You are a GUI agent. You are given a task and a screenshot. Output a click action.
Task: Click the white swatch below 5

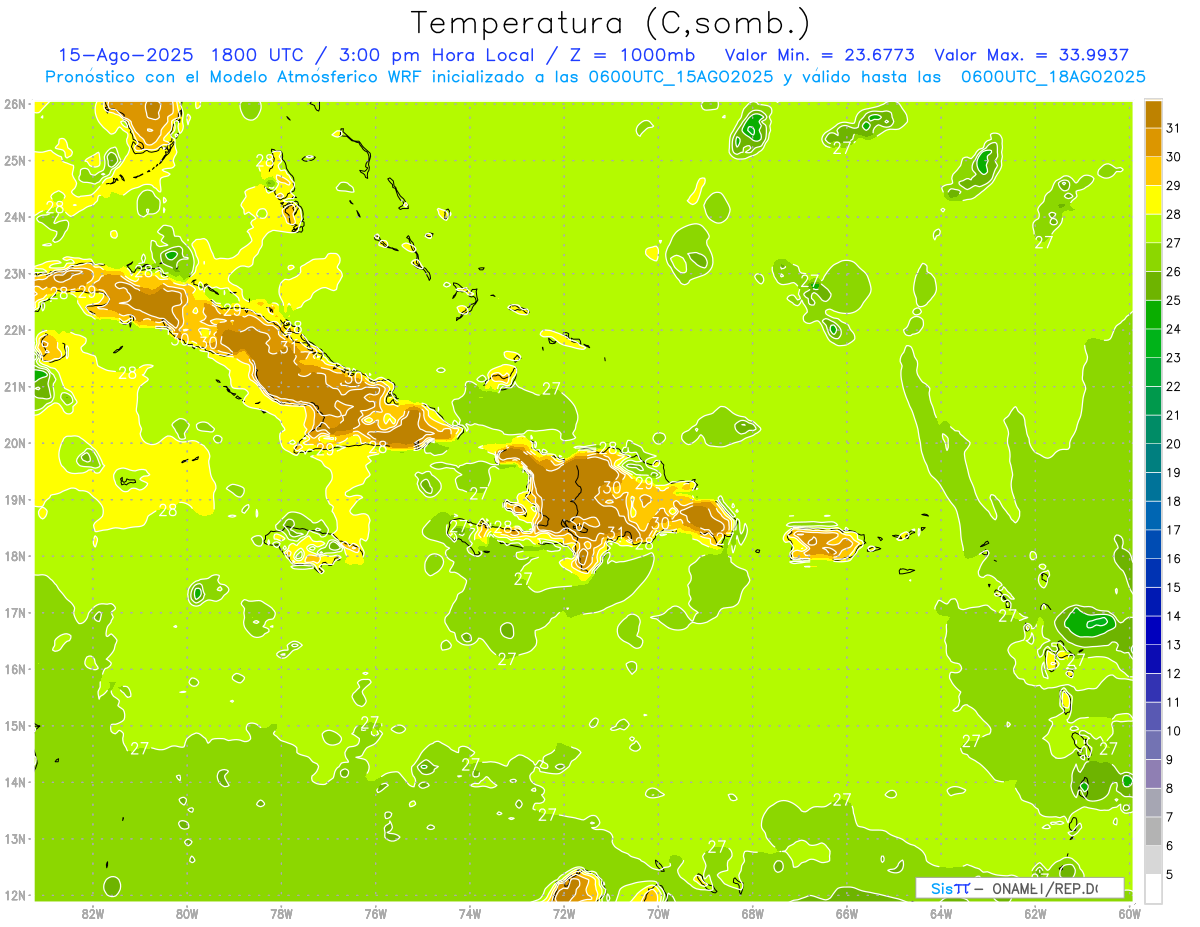(x=1153, y=889)
